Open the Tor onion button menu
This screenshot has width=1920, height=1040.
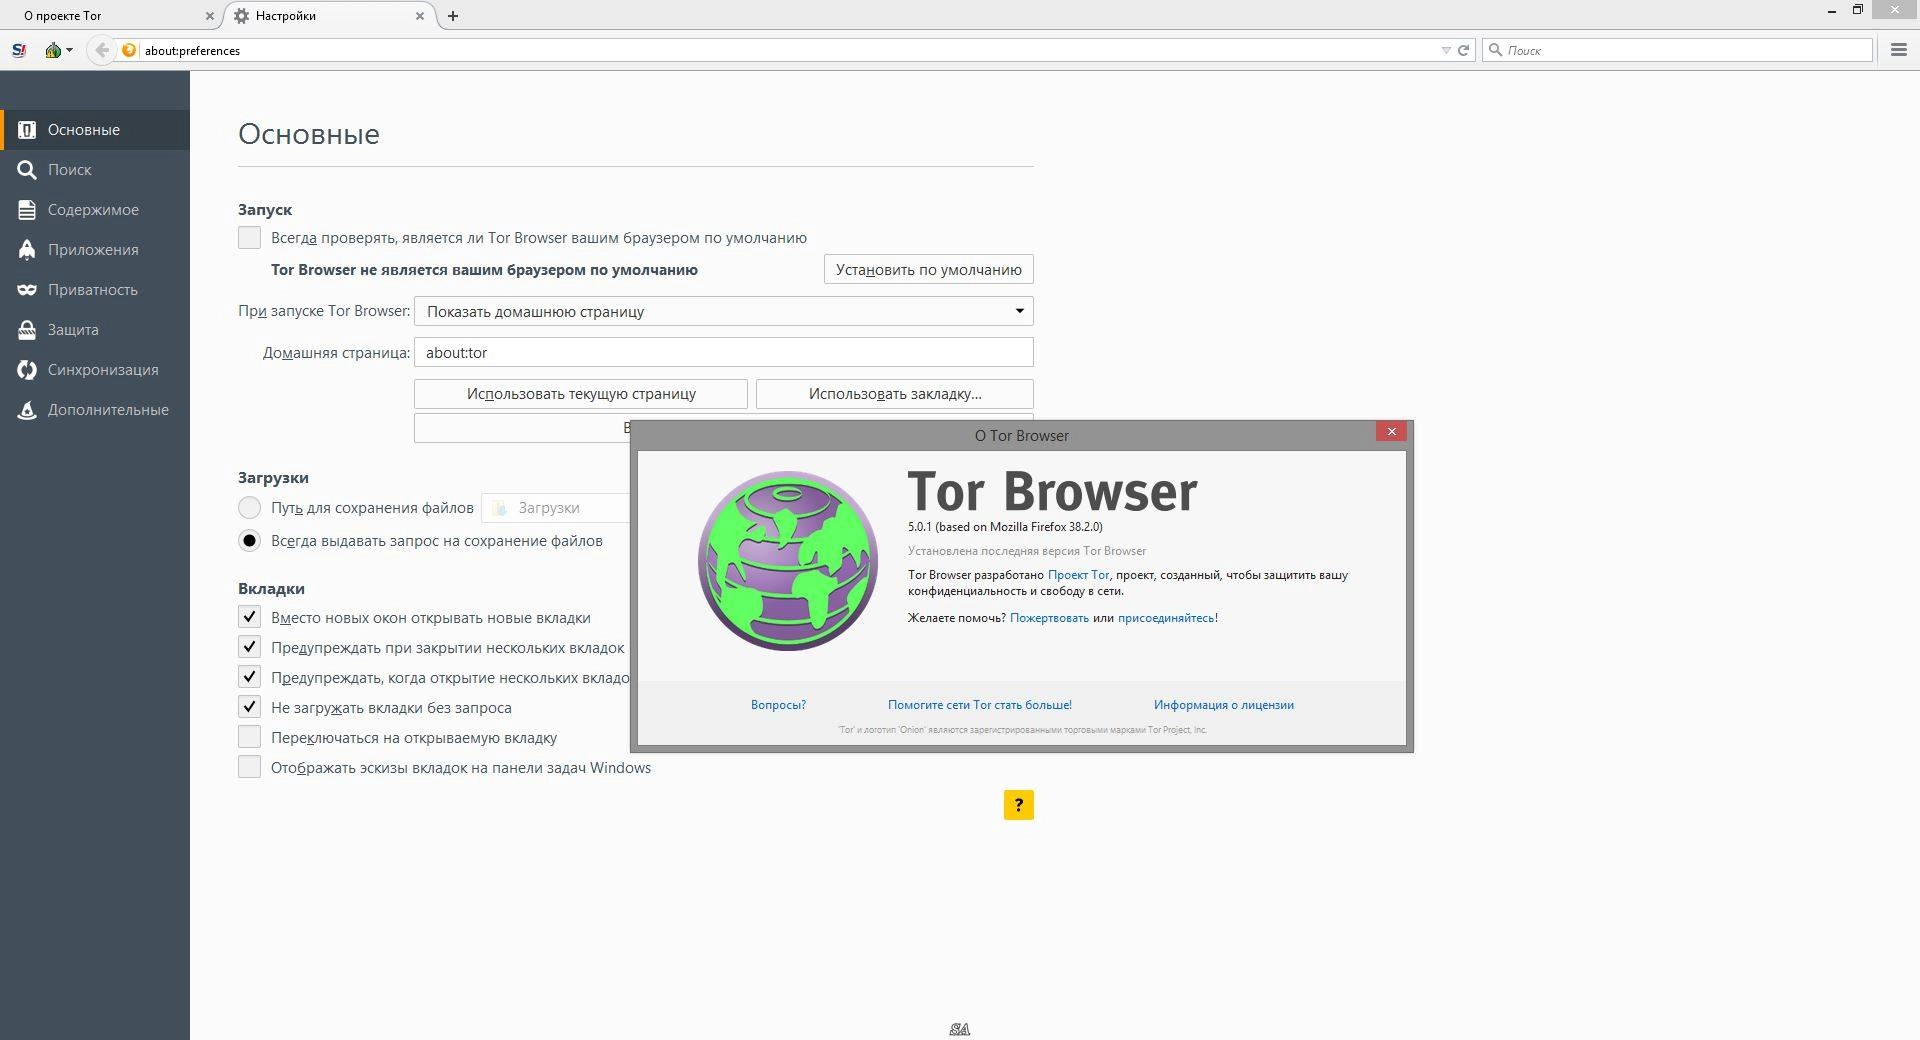(x=58, y=50)
